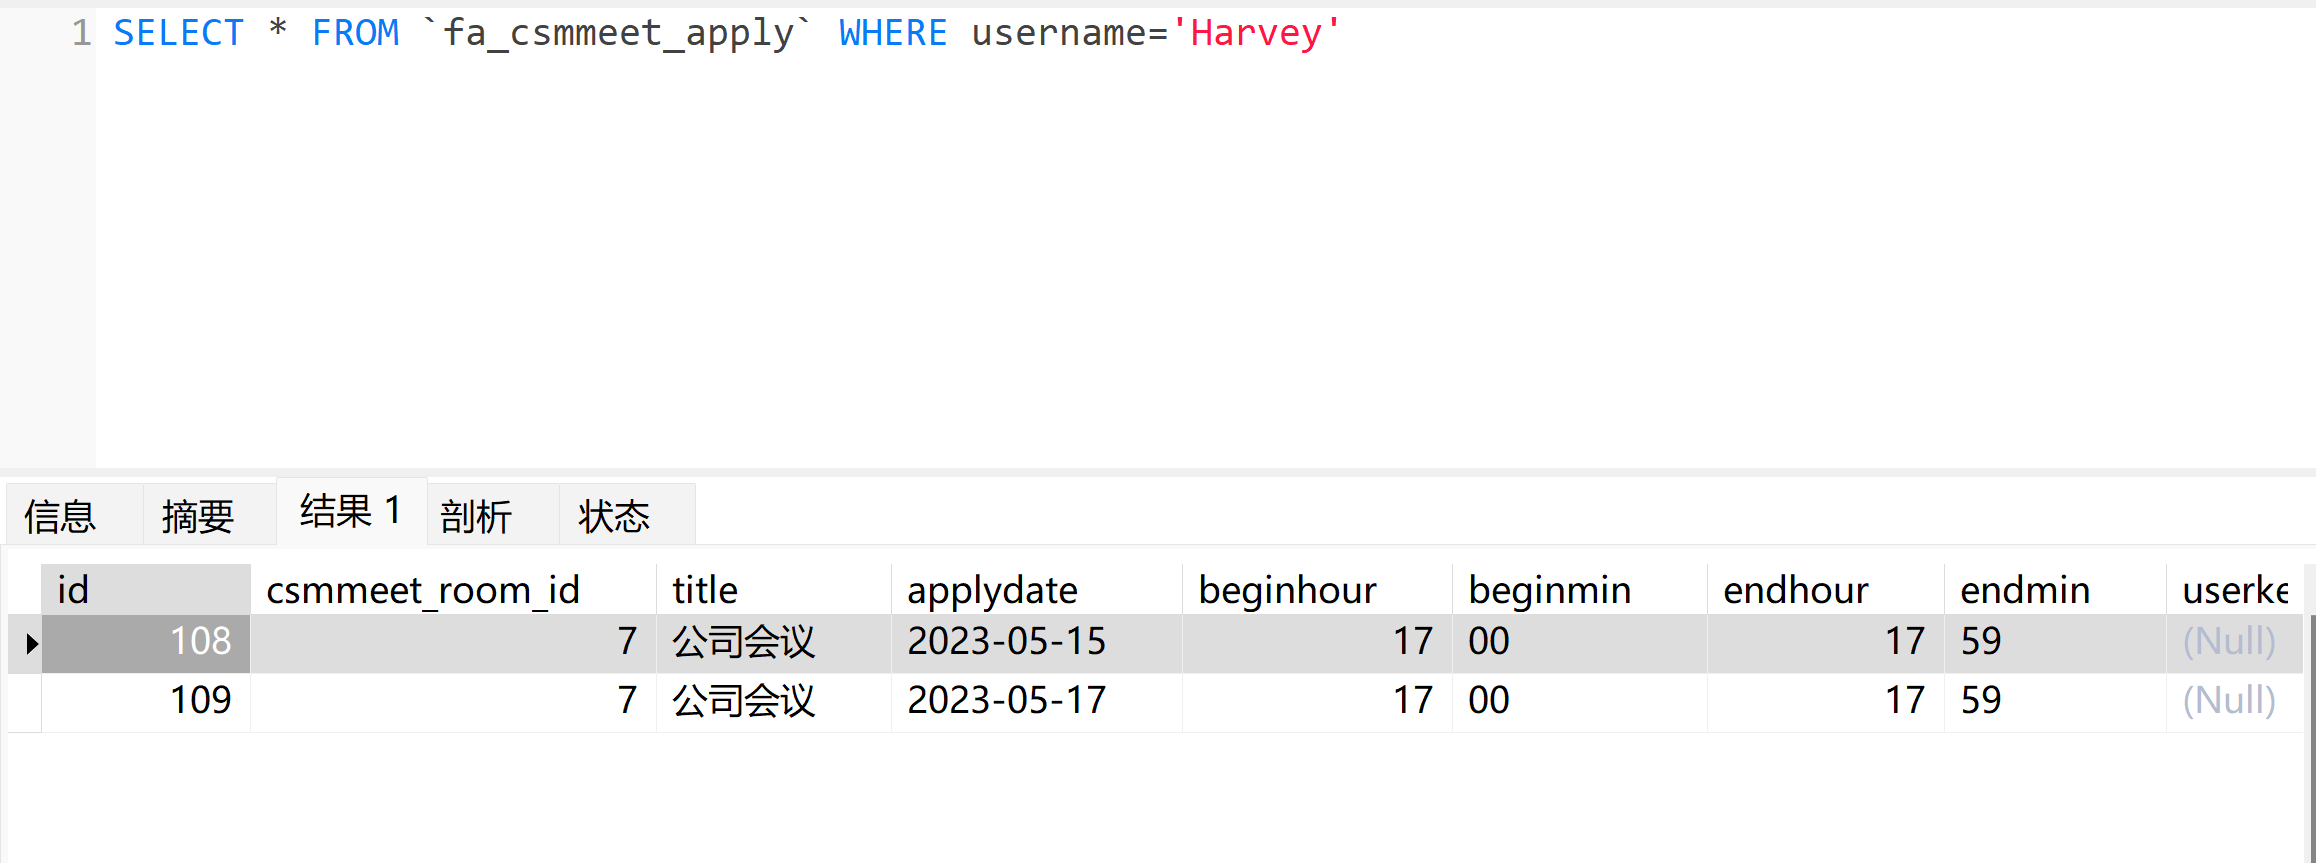Click the endmin column header
2316x863 pixels.
click(x=2055, y=589)
